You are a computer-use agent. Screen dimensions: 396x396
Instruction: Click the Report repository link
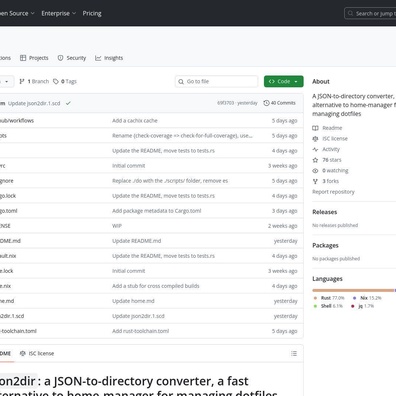[333, 192]
